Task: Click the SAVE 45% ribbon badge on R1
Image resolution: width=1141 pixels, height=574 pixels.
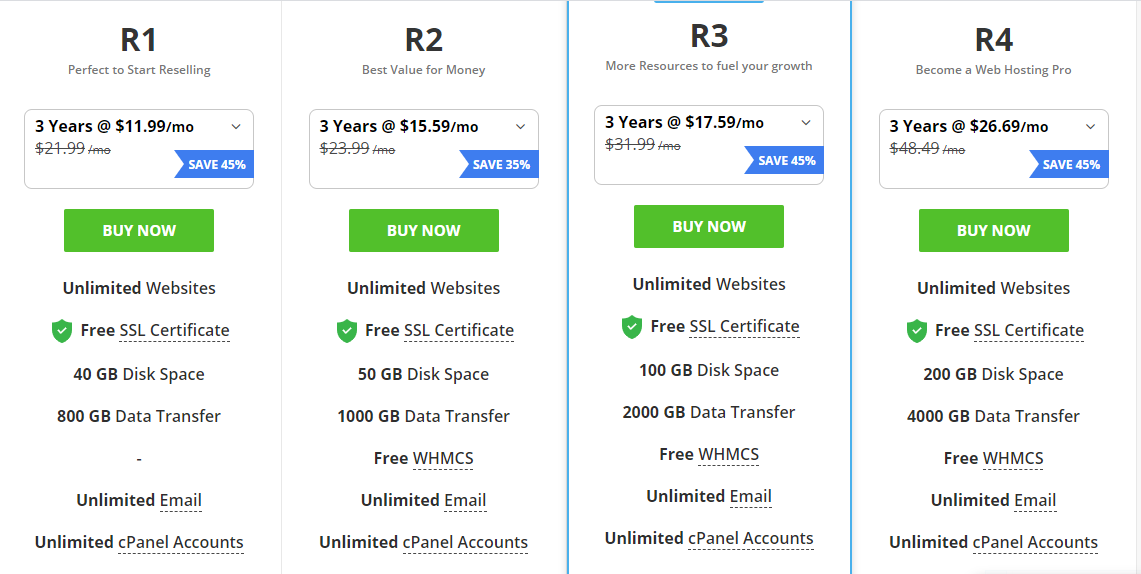Action: 214,164
